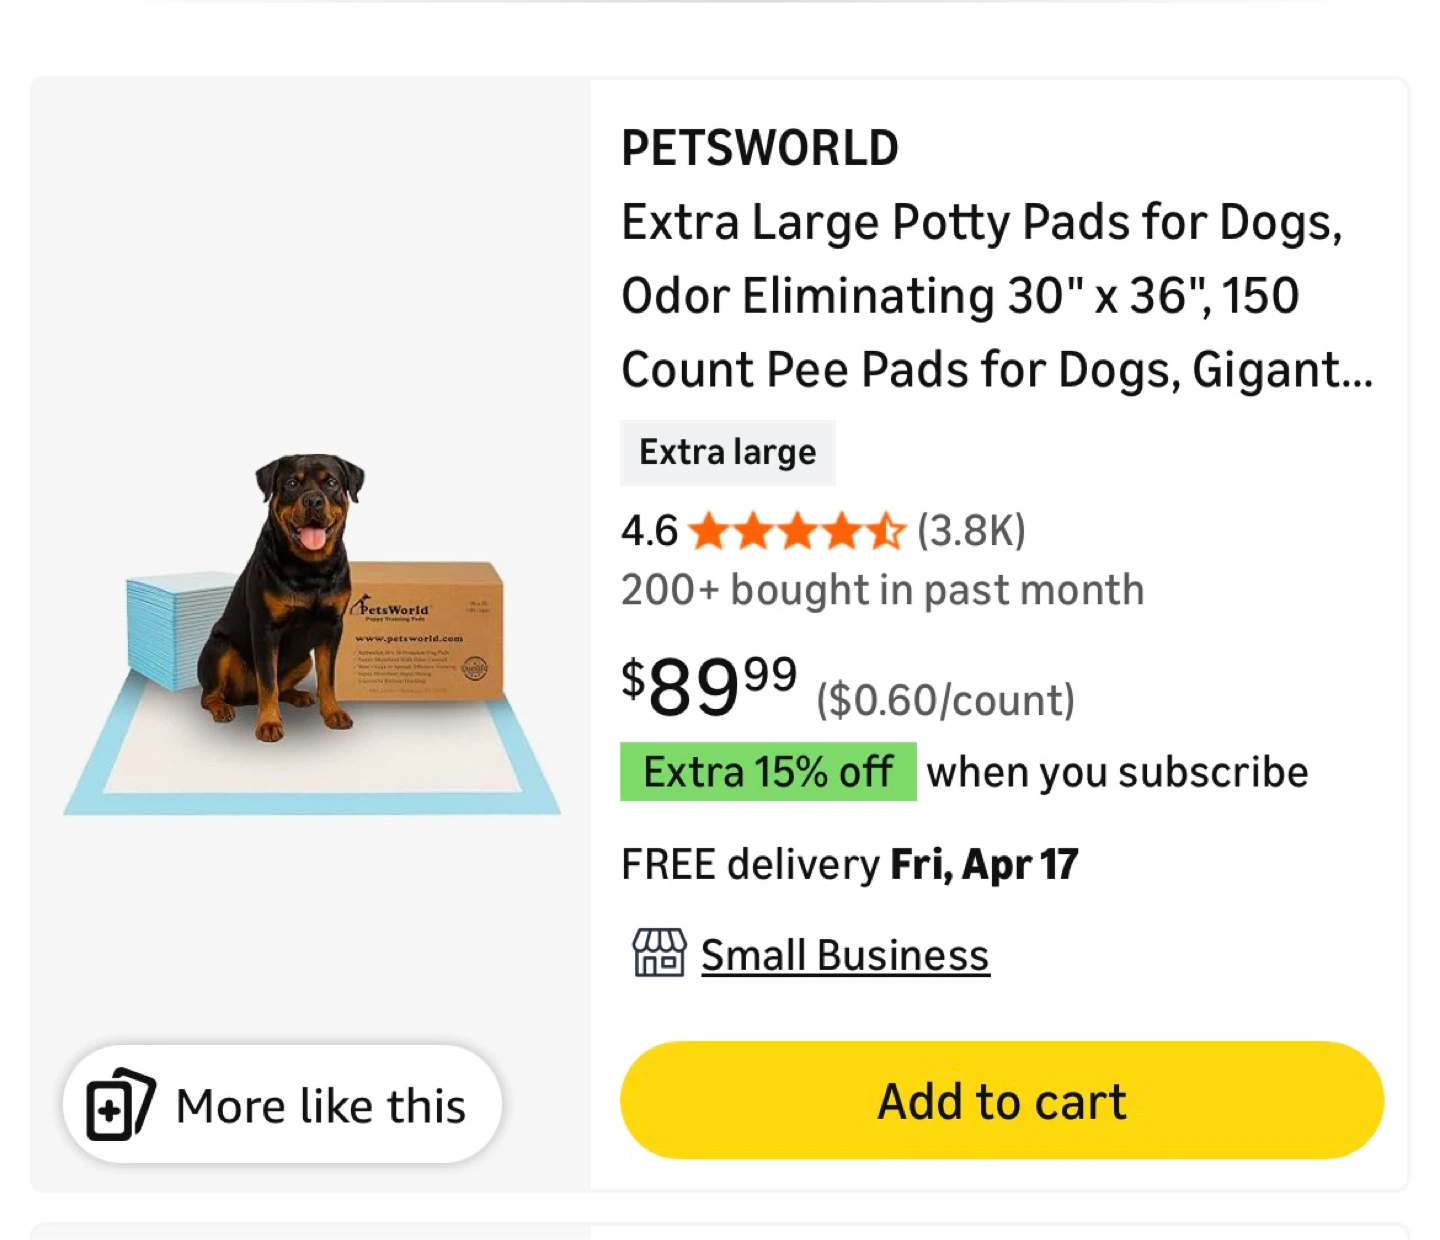Click the green Extra 15% off badge
The width and height of the screenshot is (1440, 1240).
click(768, 772)
